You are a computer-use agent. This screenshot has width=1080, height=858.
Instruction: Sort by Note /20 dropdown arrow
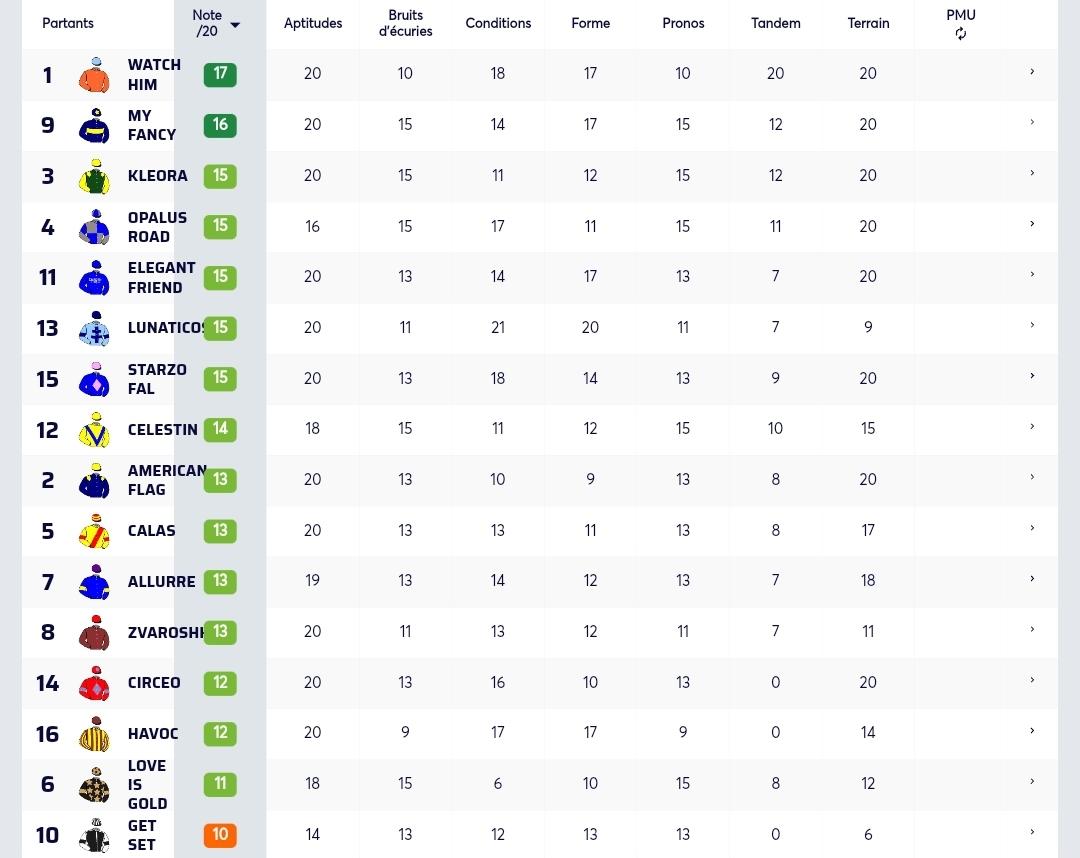pyautogui.click(x=235, y=25)
